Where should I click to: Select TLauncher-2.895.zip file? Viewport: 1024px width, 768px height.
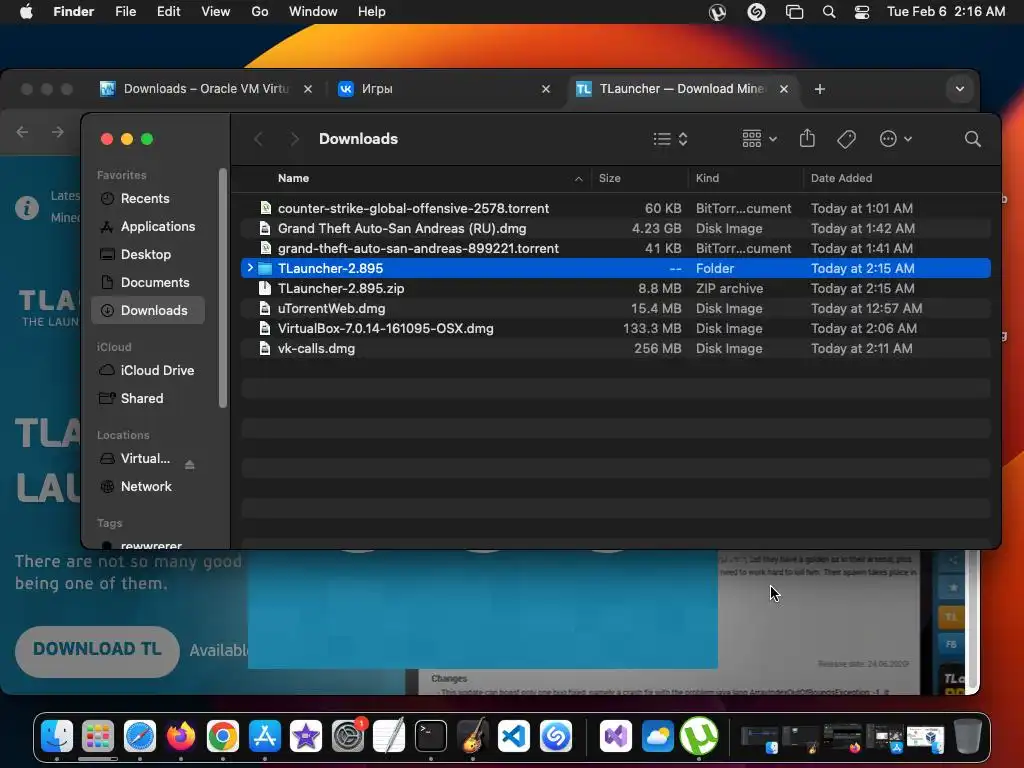(616, 288)
